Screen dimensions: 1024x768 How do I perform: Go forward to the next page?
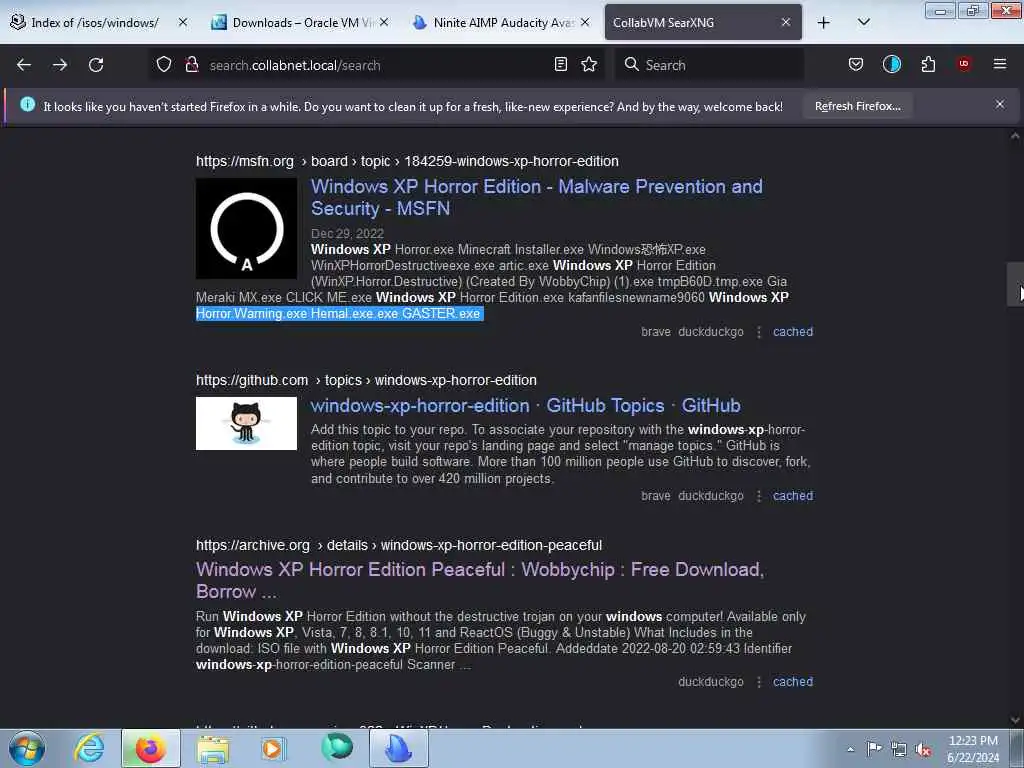point(60,65)
